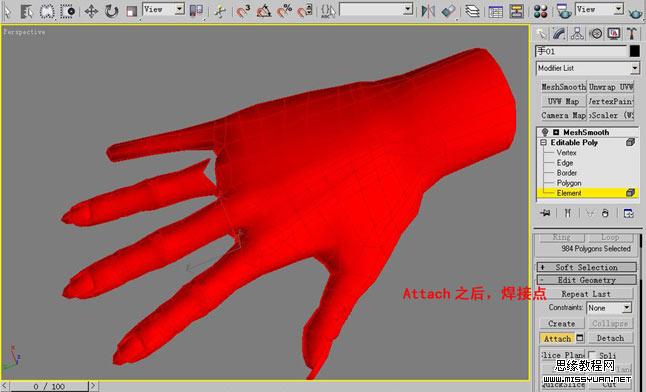The height and width of the screenshot is (392, 646).
Task: Click the Align tool
Action: (449, 11)
